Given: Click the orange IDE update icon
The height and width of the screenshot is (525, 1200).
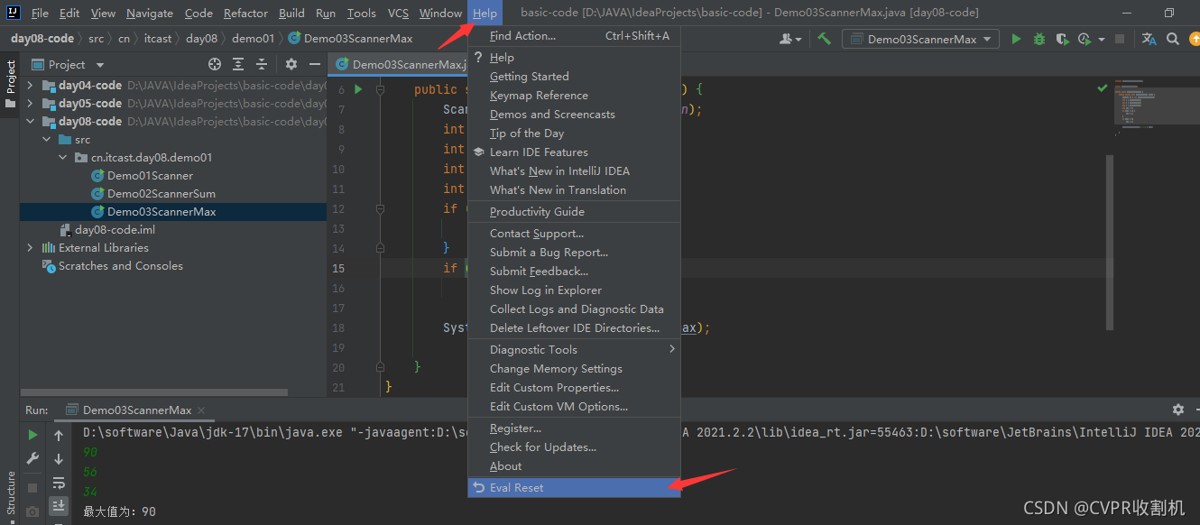Looking at the screenshot, I should coord(1194,39).
